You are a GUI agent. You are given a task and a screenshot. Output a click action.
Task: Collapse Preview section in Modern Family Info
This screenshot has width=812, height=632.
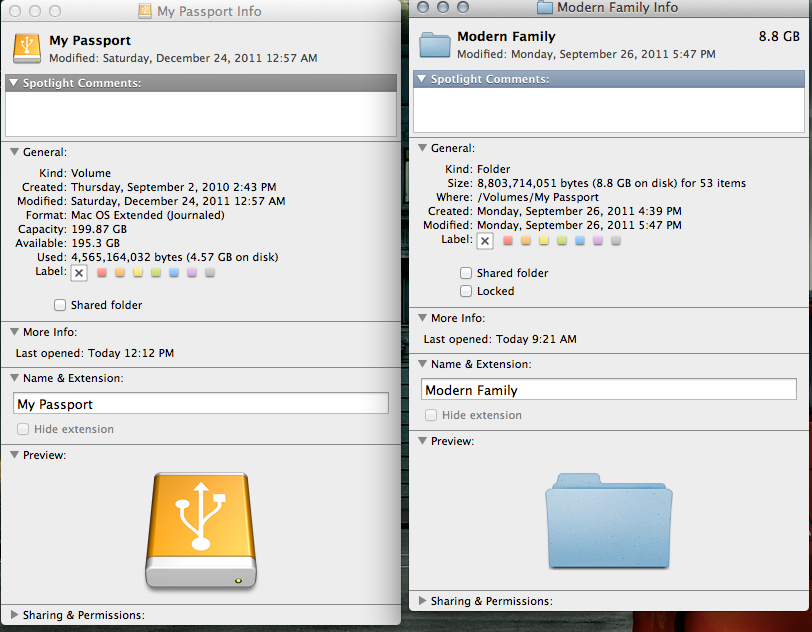(x=423, y=440)
